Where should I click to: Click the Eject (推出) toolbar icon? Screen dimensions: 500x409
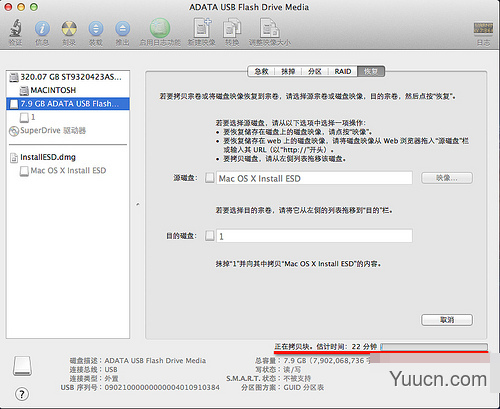[122, 29]
